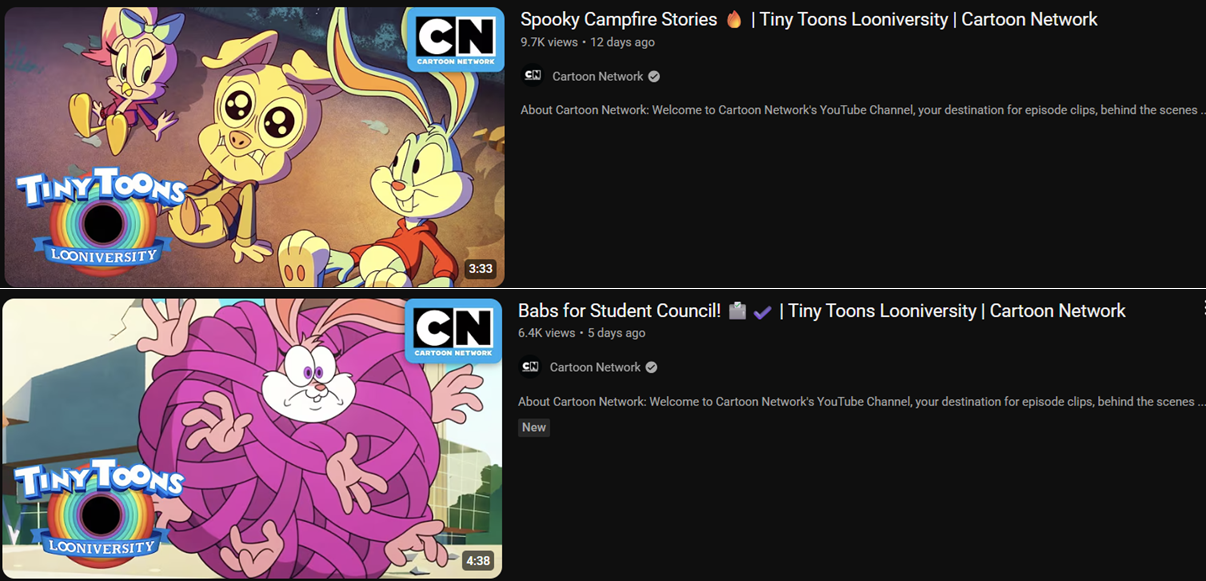
Task: Click the New badge under Babs video
Action: point(534,427)
